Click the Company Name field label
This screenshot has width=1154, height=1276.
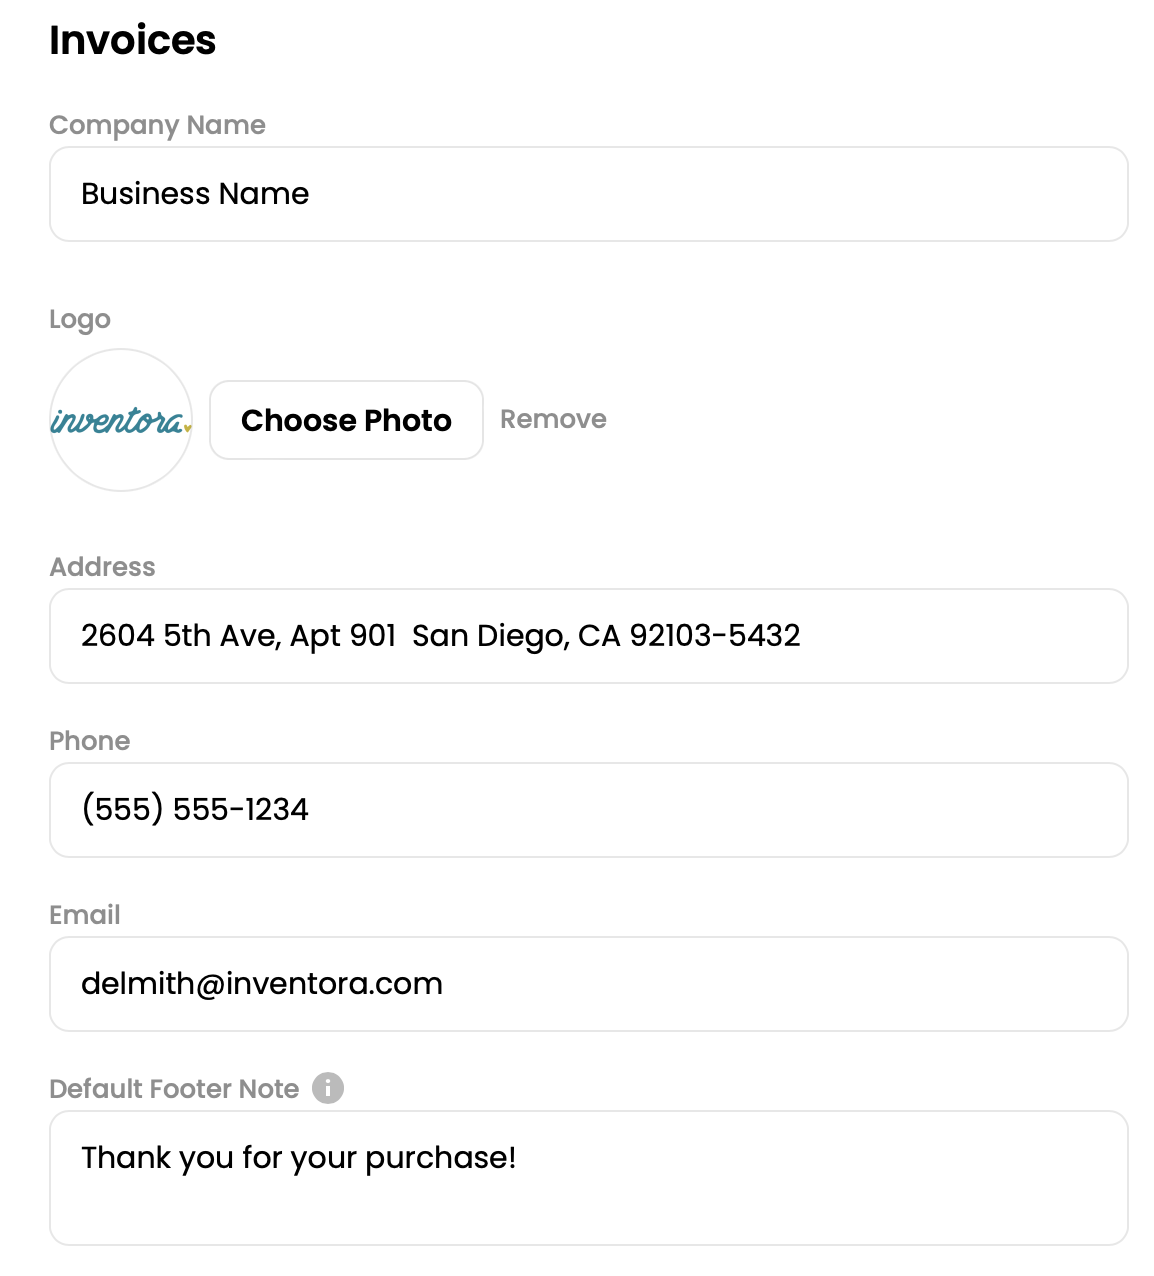coord(157,125)
